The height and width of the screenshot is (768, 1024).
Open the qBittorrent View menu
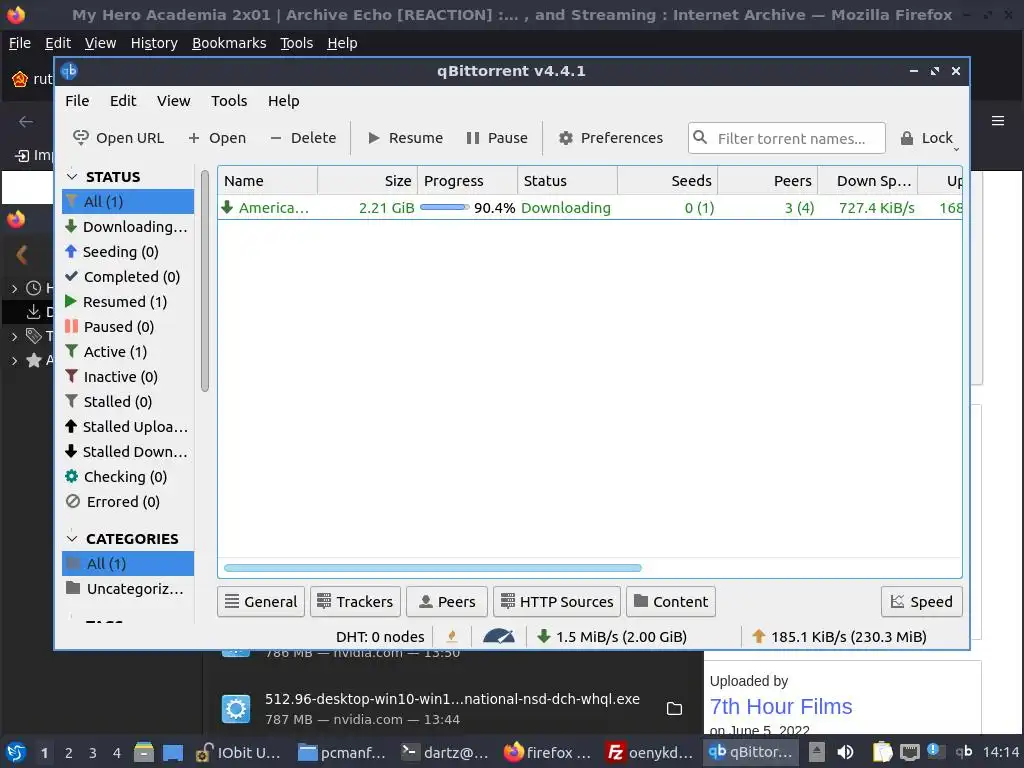(173, 101)
